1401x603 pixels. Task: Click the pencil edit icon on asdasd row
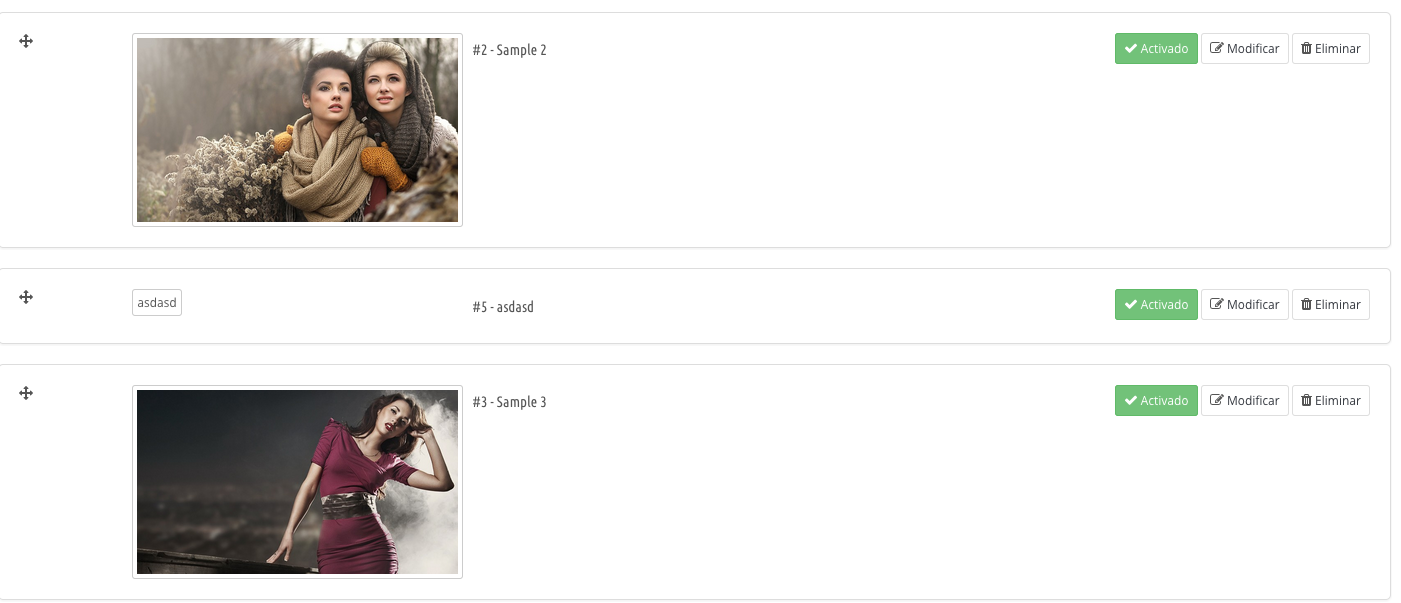pos(1217,304)
